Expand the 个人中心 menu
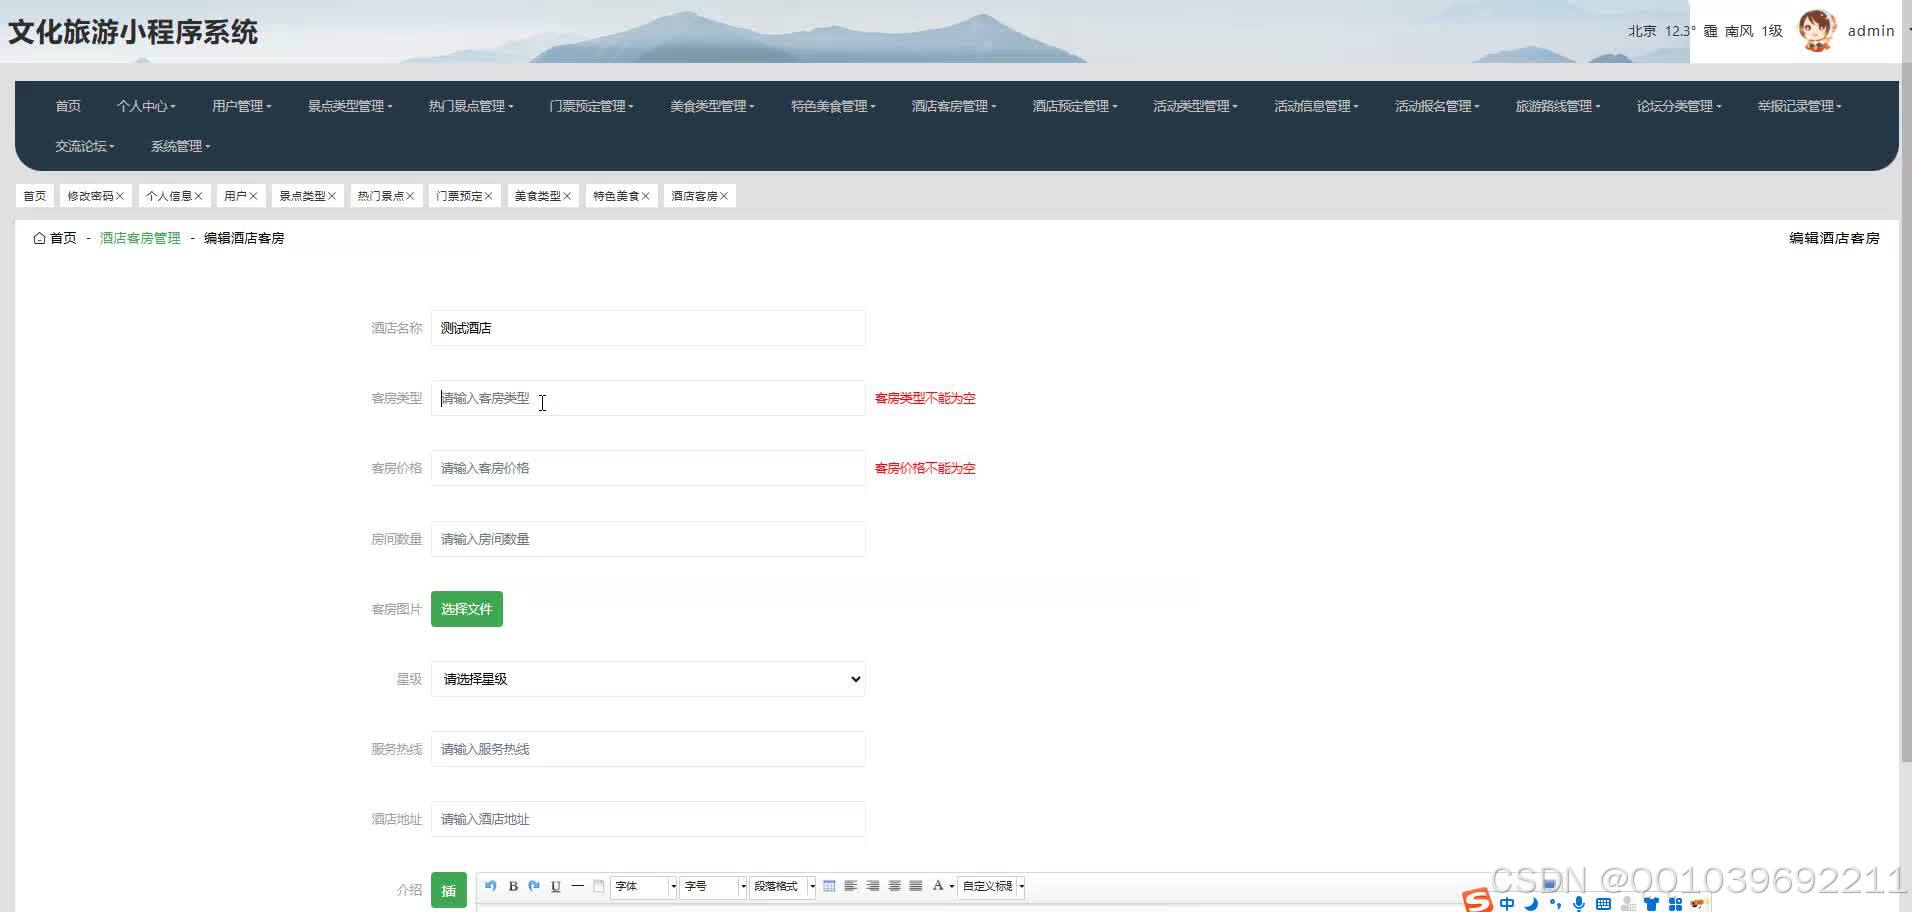This screenshot has width=1912, height=912. [x=146, y=106]
